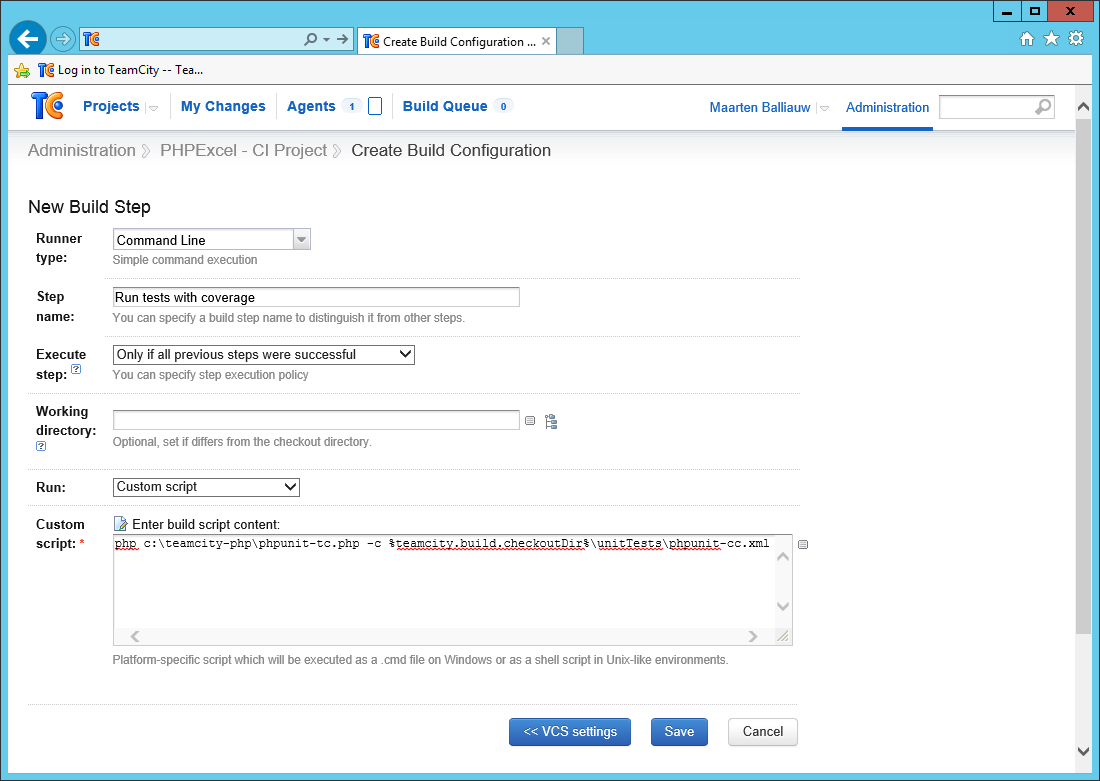Open the Runner type dropdown
1100x781 pixels.
coord(301,240)
